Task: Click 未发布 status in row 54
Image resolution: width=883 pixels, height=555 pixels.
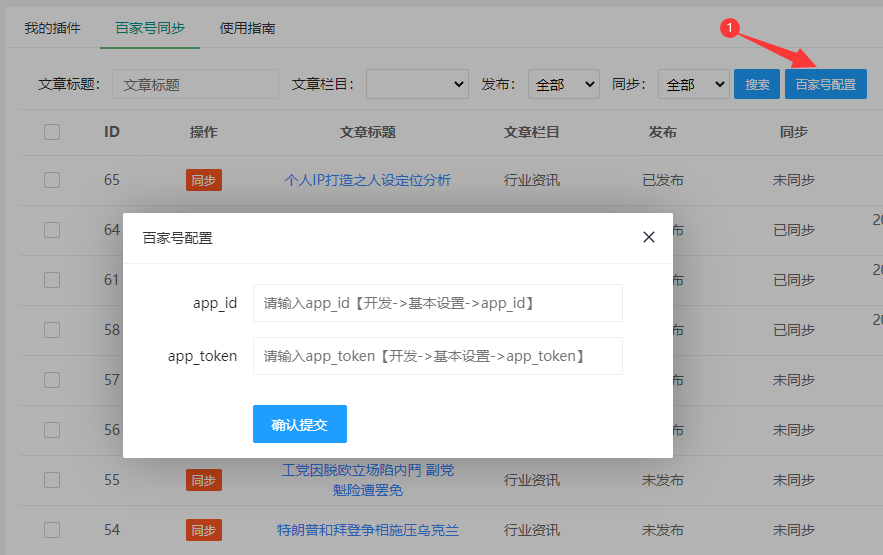Action: click(663, 530)
